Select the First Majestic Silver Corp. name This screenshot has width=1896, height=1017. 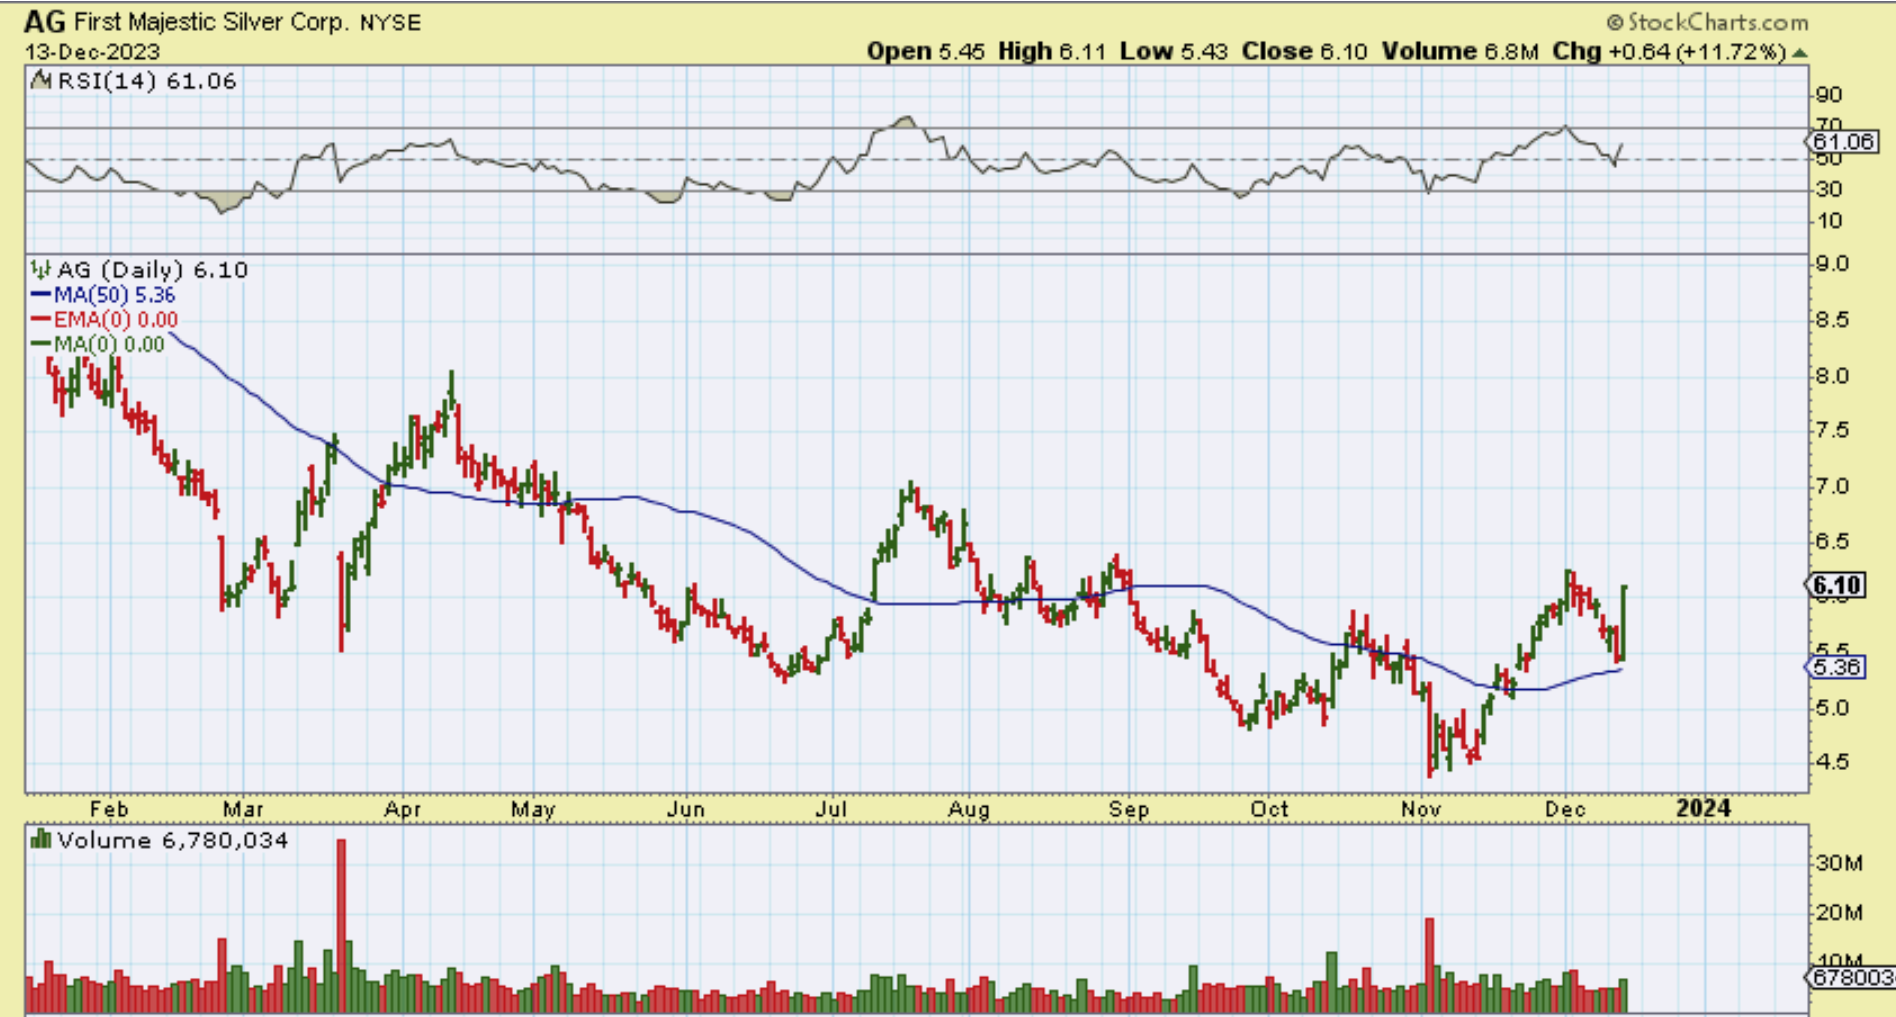pyautogui.click(x=212, y=22)
